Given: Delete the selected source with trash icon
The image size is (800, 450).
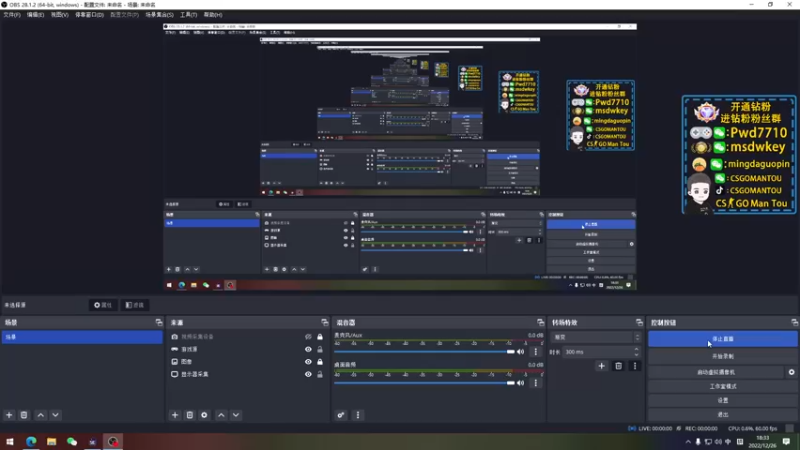Looking at the screenshot, I should (190, 415).
